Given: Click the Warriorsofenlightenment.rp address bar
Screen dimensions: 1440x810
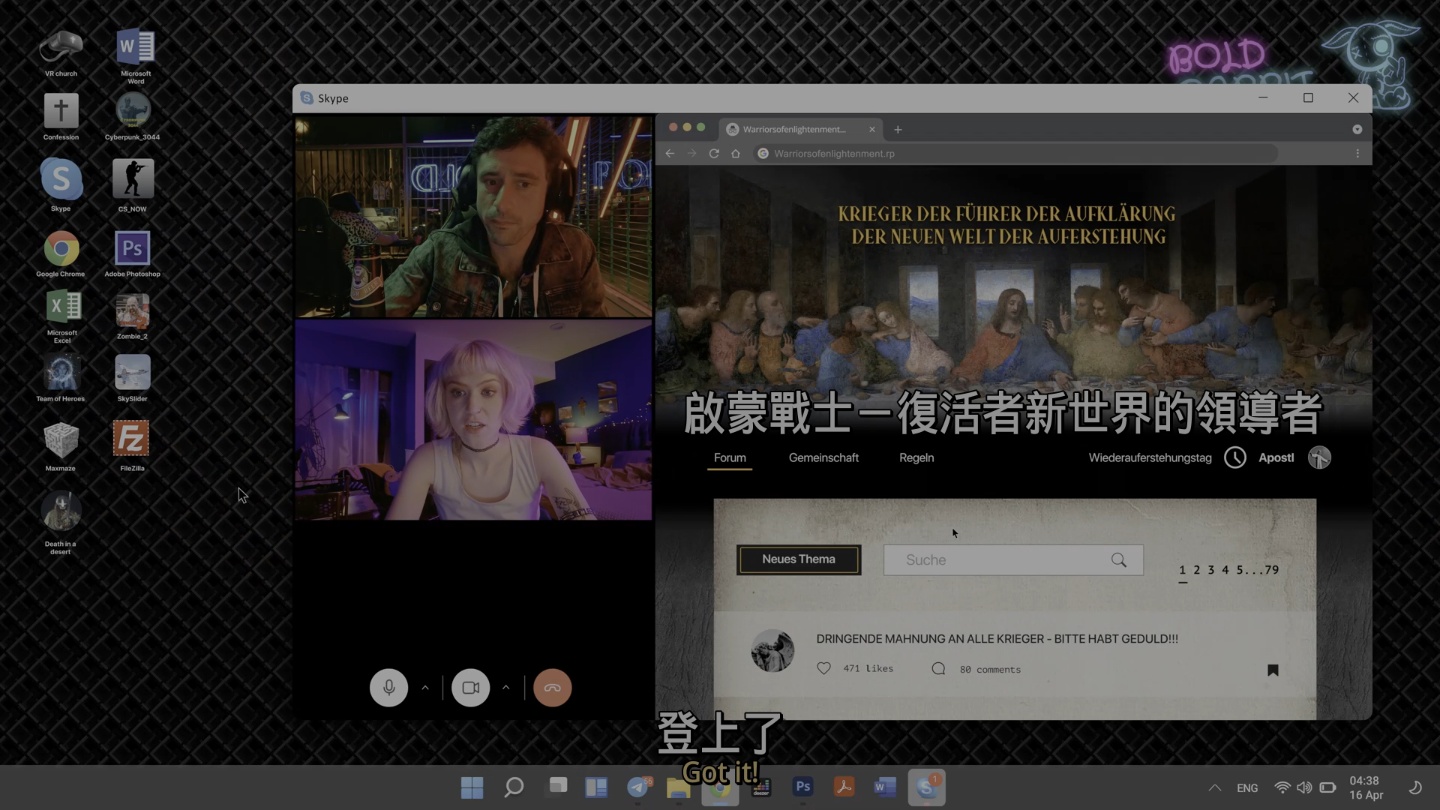Looking at the screenshot, I should (1015, 154).
